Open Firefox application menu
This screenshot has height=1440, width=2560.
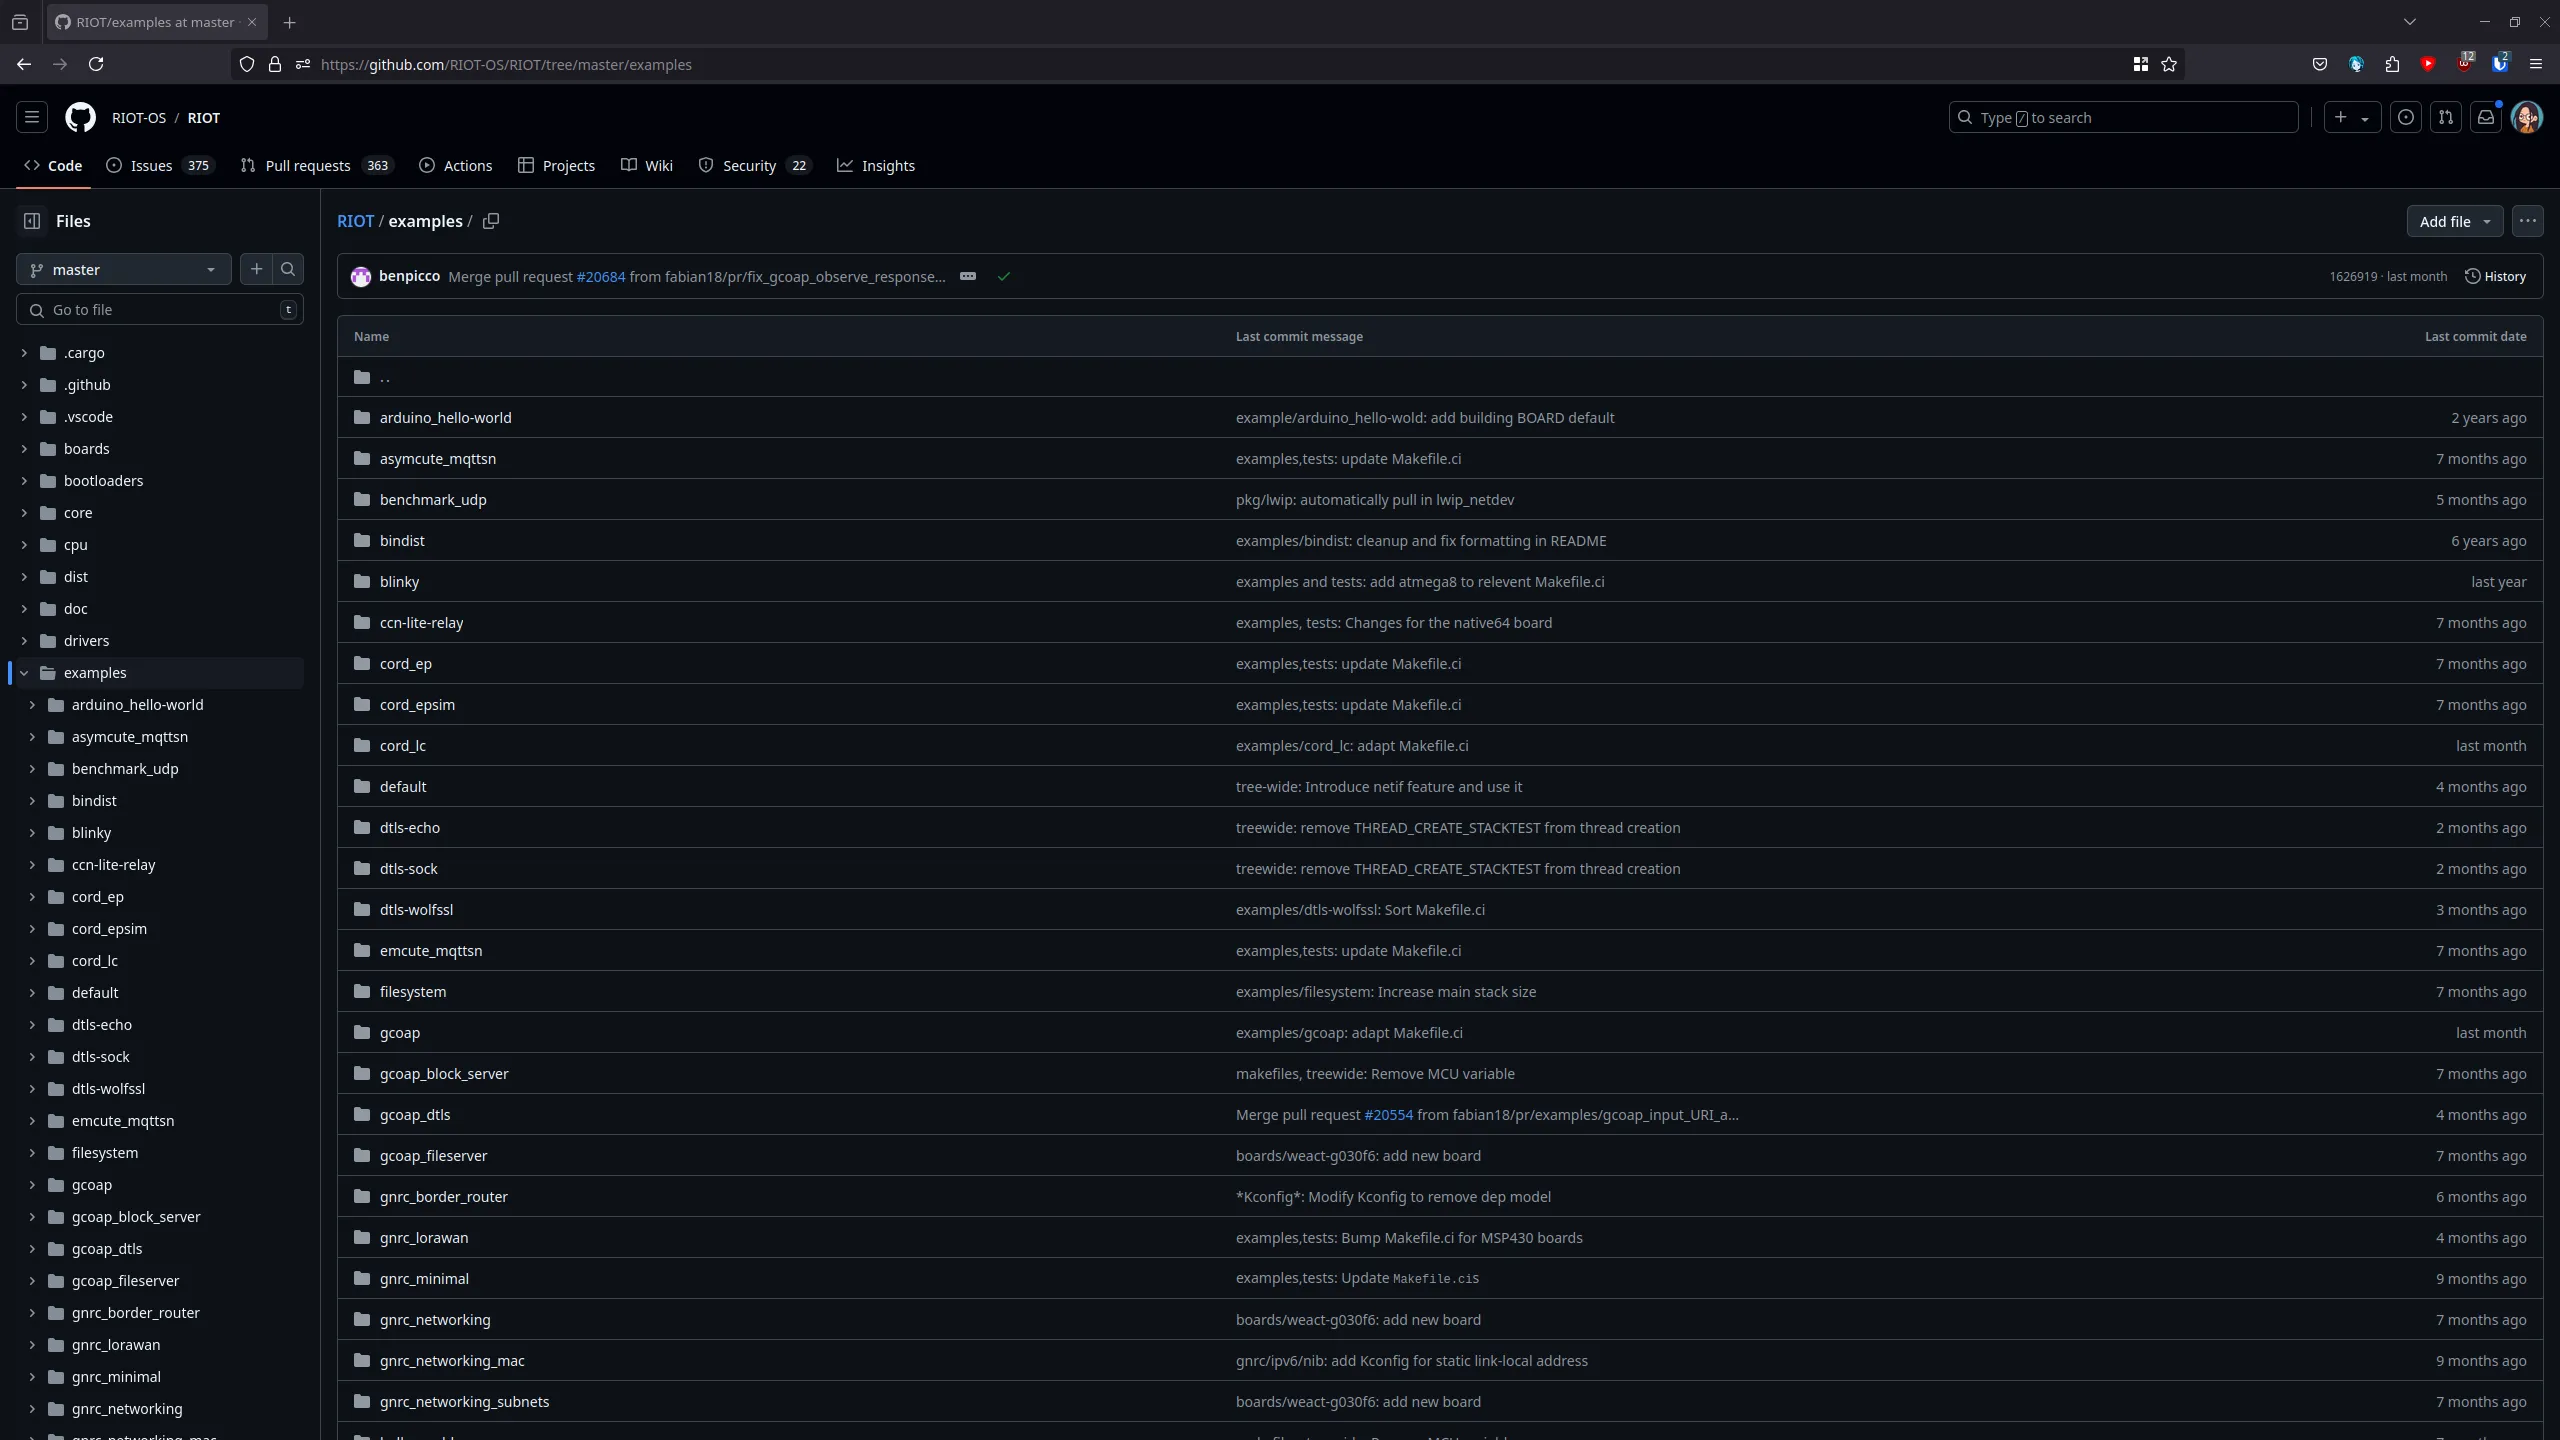(x=2536, y=64)
